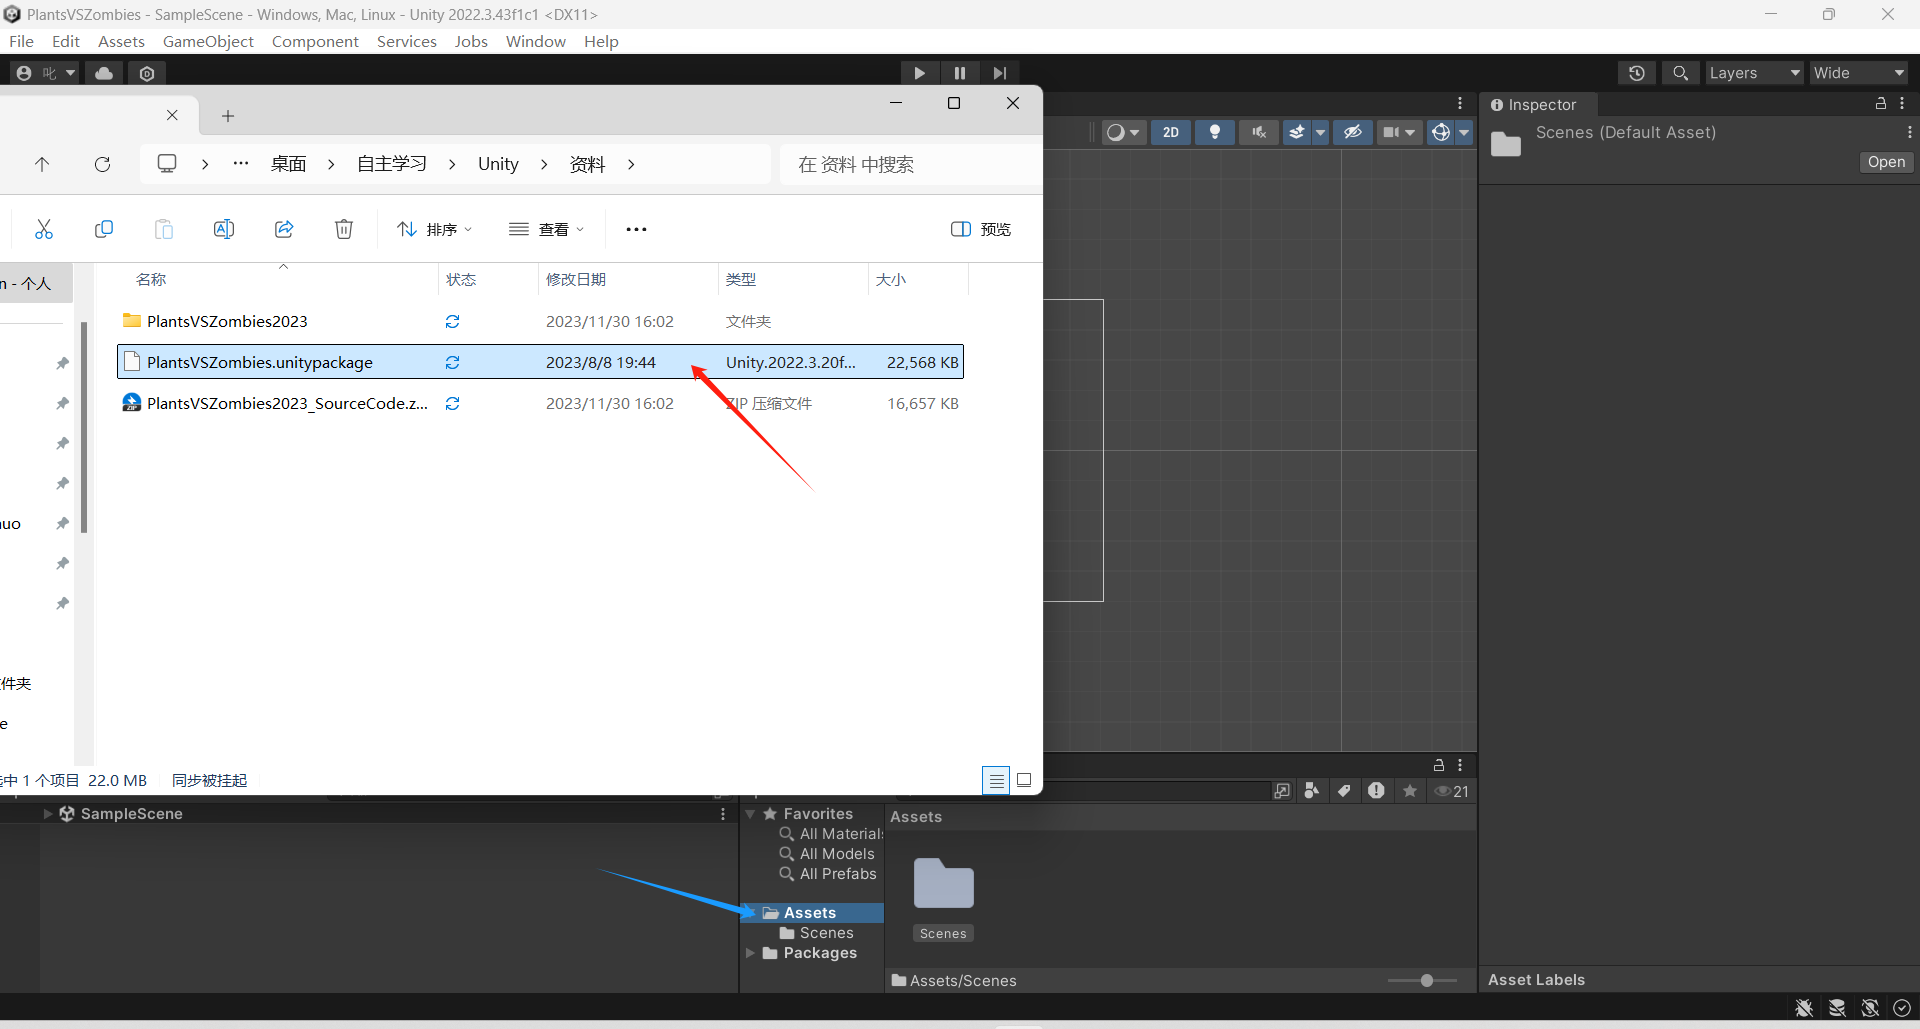The image size is (1920, 1029).
Task: Click Unity breadcrumb in Explorer address bar
Action: pos(498,164)
